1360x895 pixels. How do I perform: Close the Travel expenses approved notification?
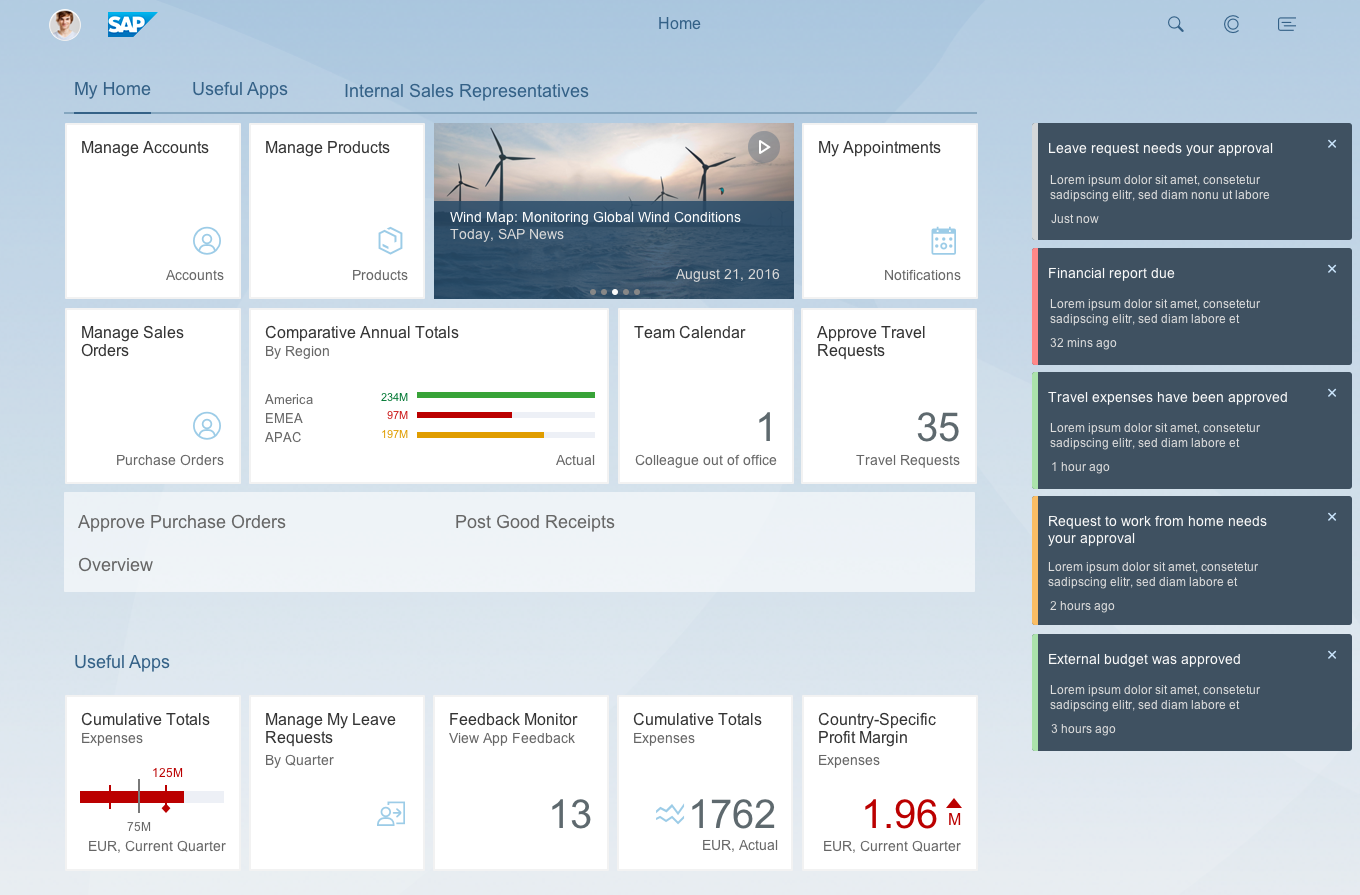pos(1332,393)
